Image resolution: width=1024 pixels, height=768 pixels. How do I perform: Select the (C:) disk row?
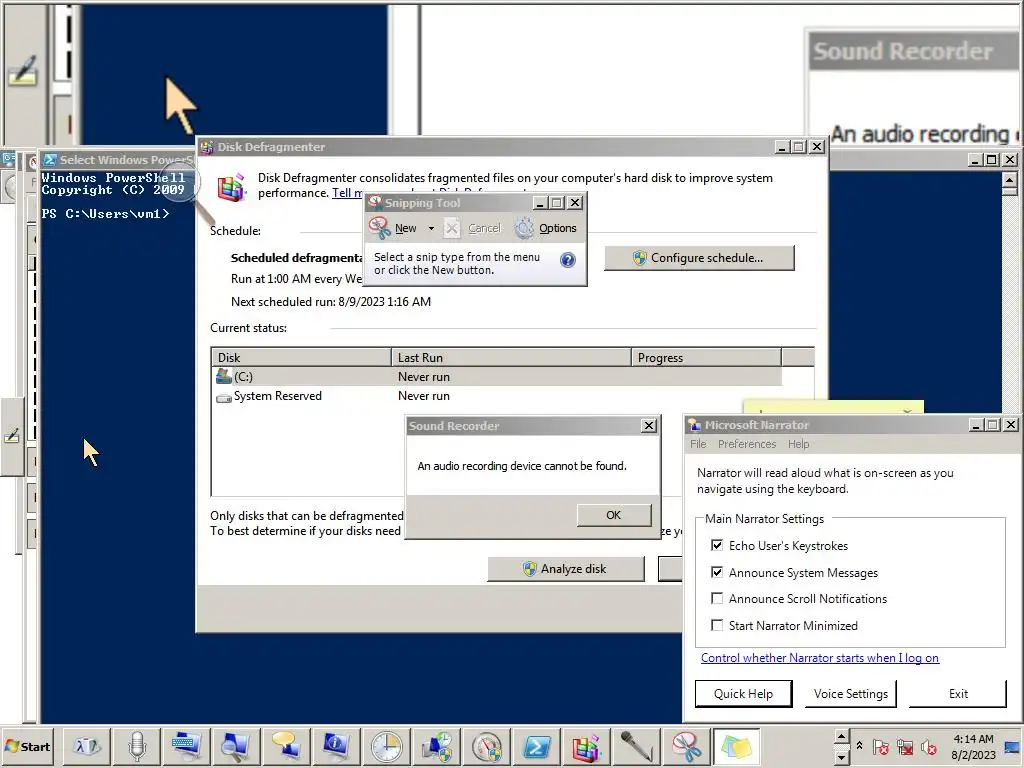(x=496, y=377)
